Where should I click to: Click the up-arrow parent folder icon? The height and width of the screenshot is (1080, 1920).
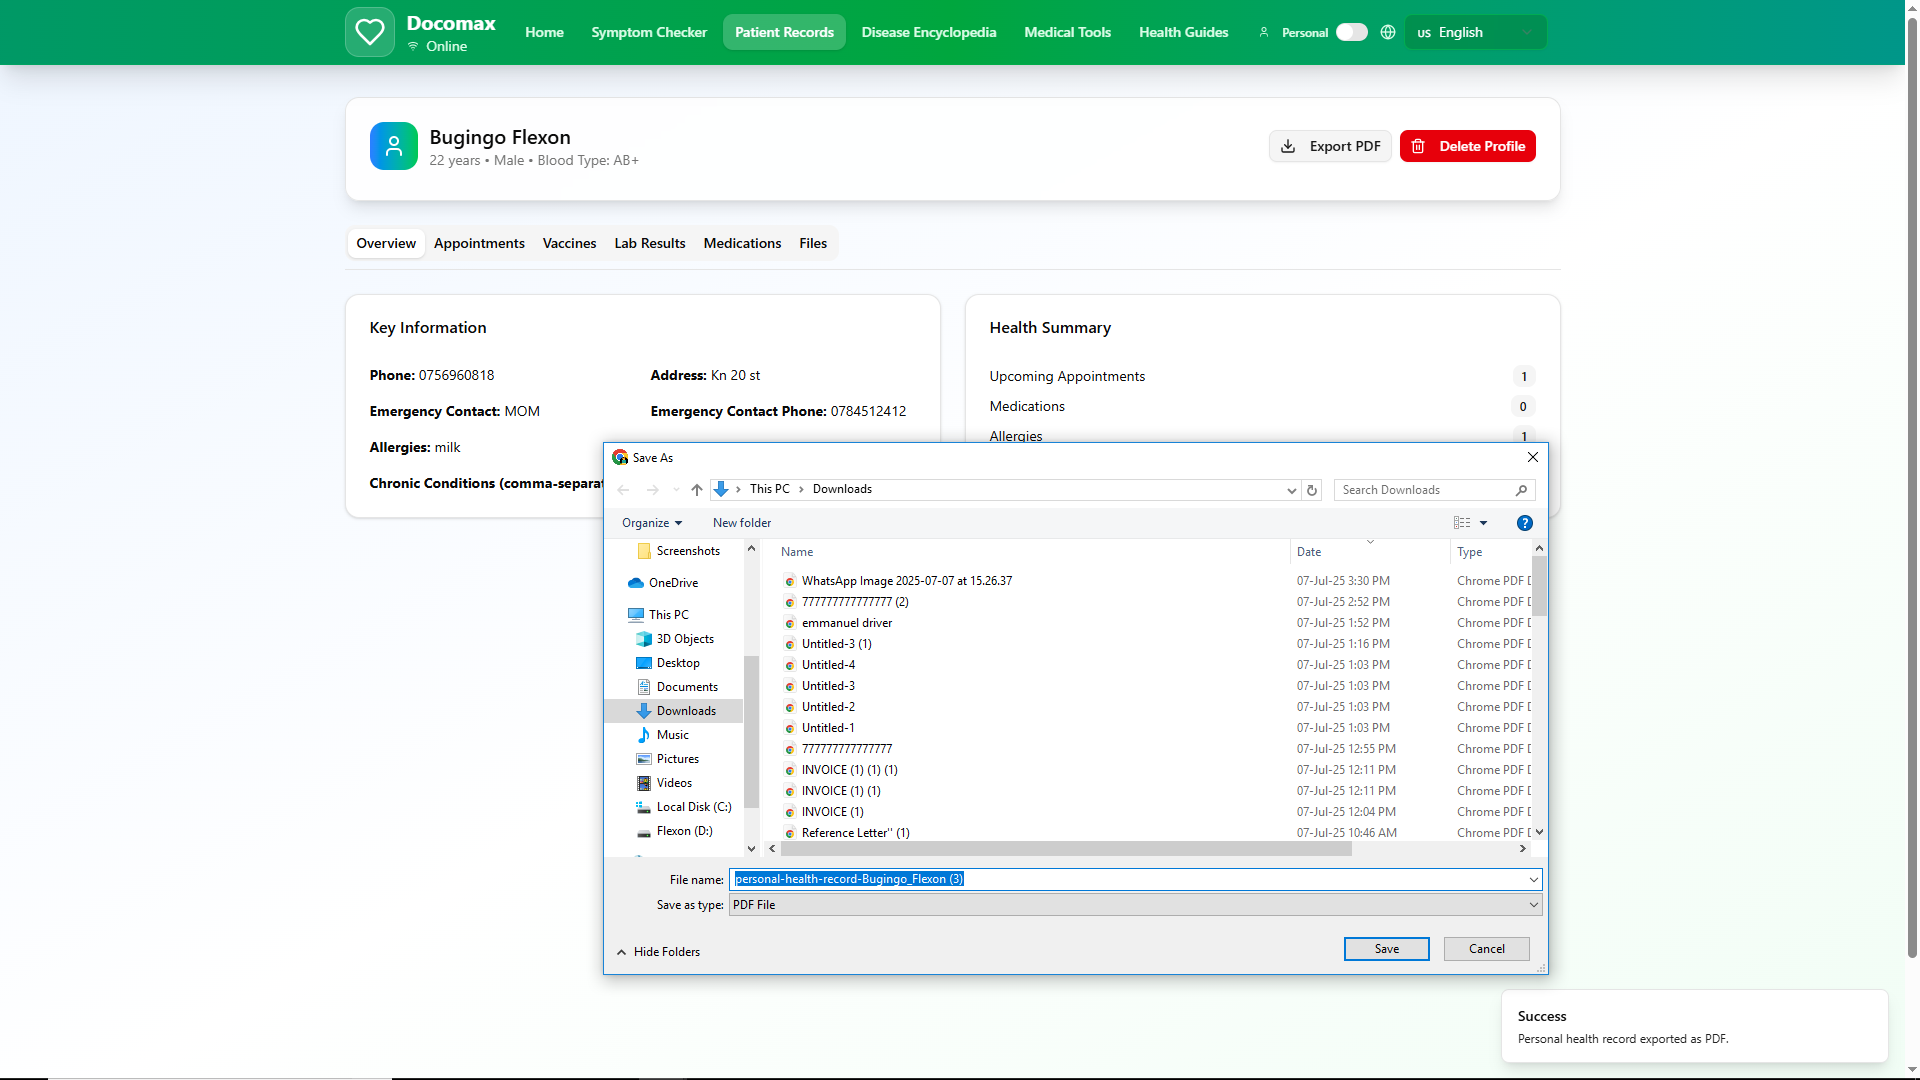[697, 490]
